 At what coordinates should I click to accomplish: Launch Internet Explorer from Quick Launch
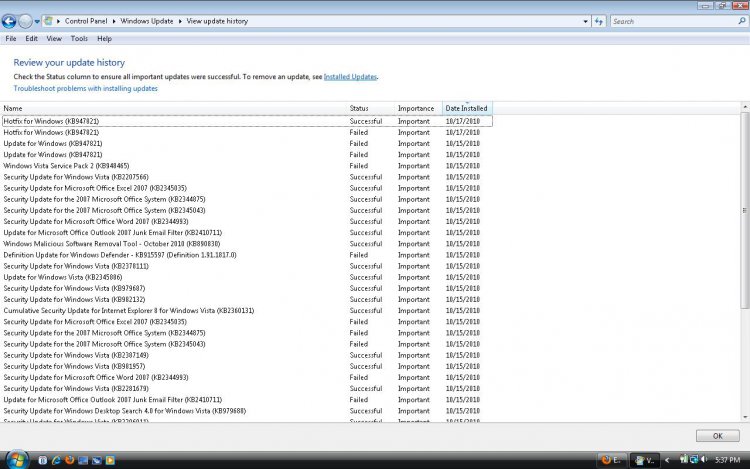point(56,460)
